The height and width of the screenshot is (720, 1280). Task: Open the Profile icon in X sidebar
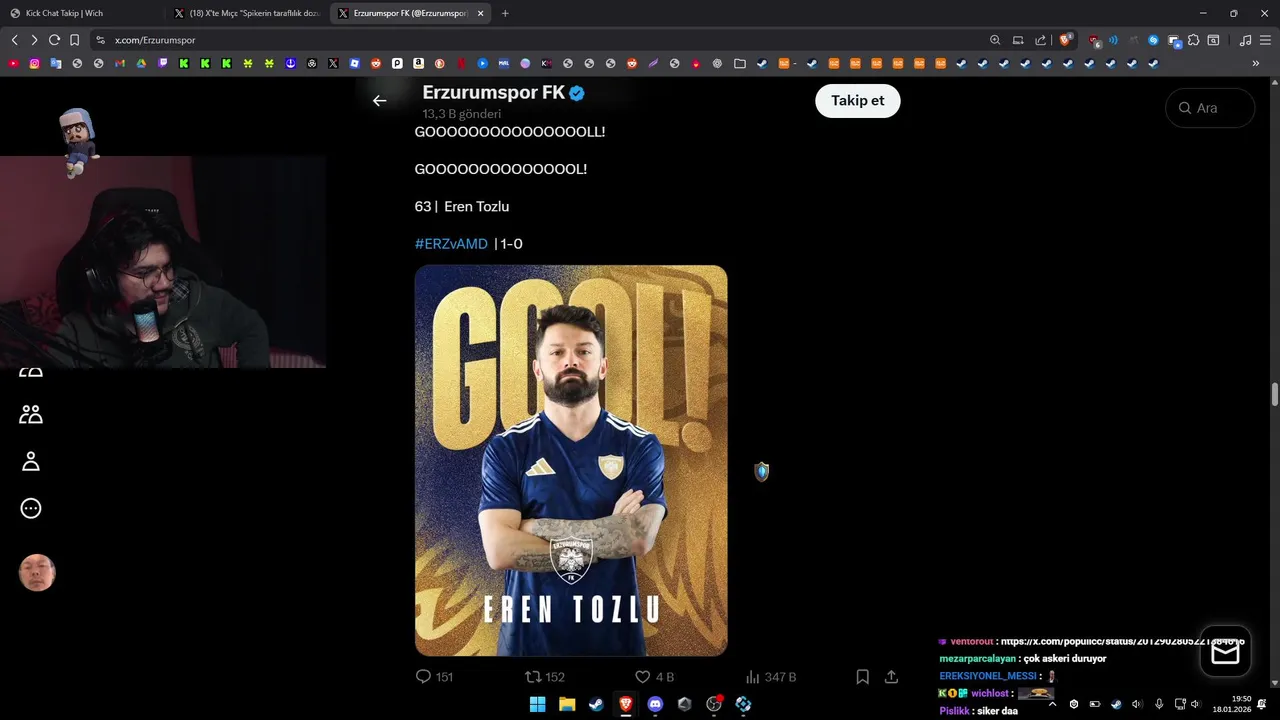(x=31, y=461)
